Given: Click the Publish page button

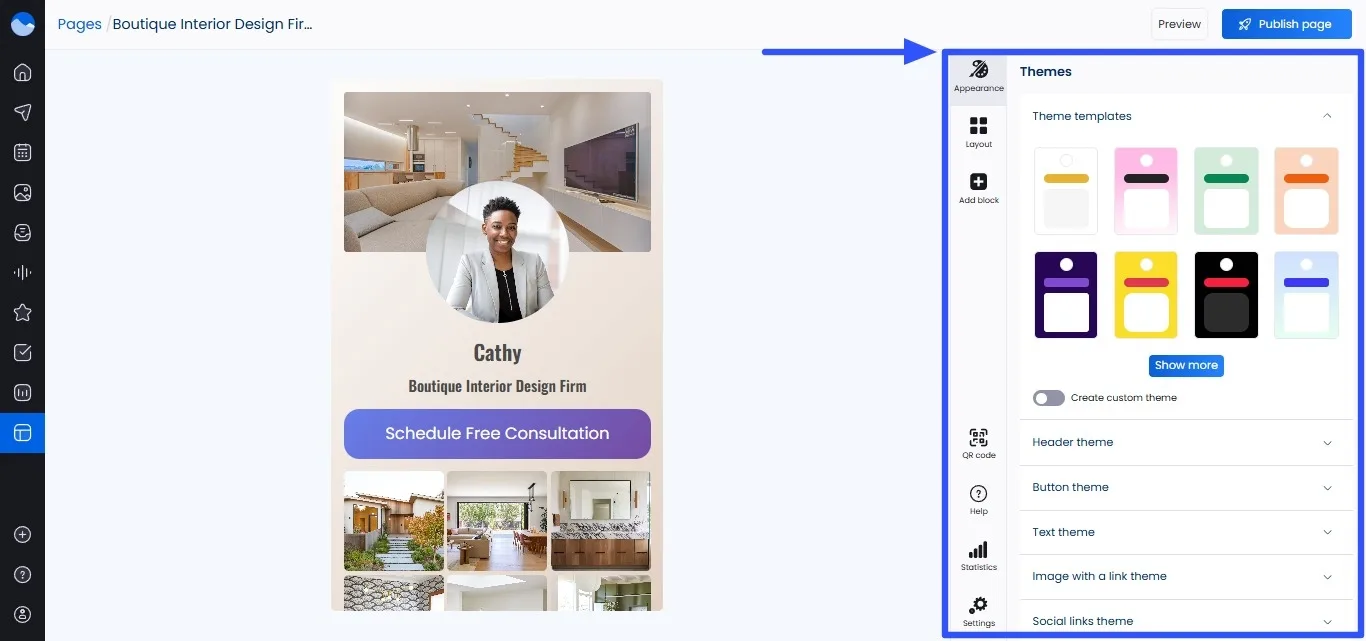Looking at the screenshot, I should tap(1285, 24).
